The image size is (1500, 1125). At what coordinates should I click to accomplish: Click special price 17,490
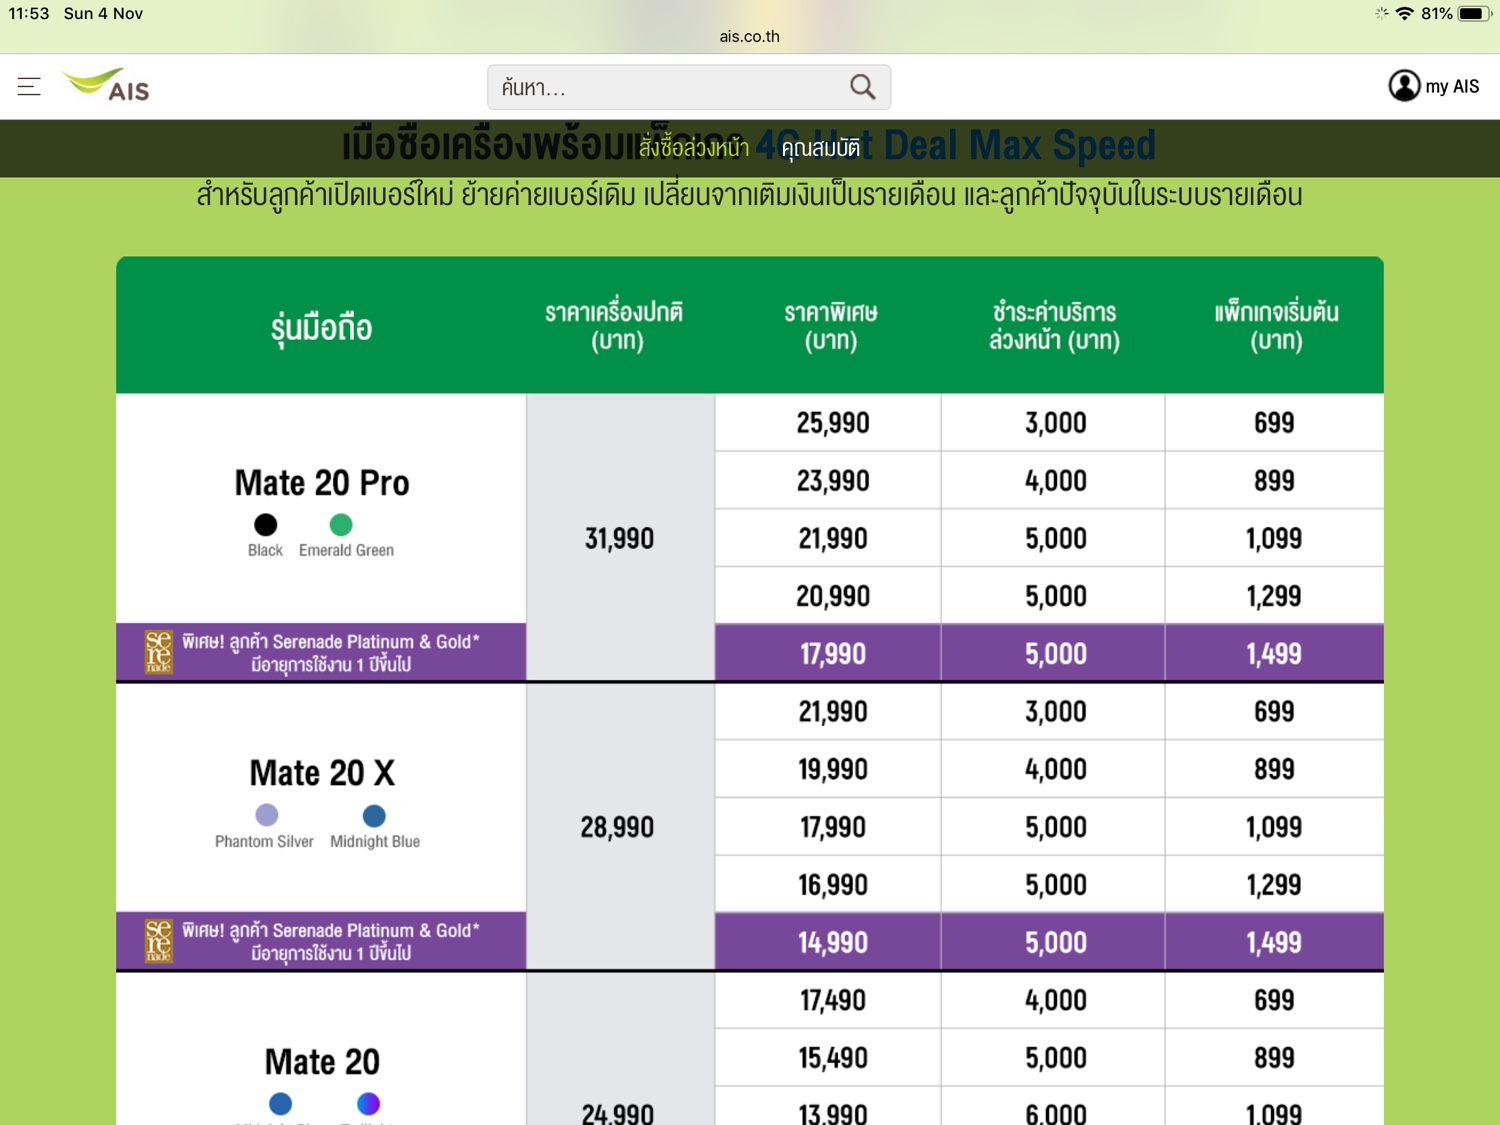pyautogui.click(x=833, y=1001)
